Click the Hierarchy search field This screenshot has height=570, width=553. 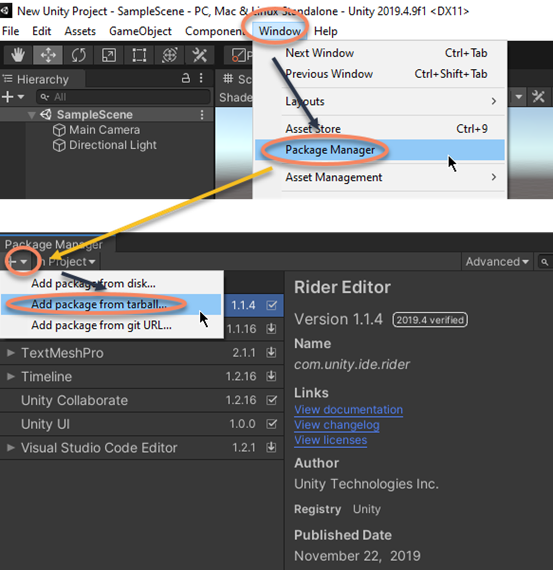pos(123,97)
